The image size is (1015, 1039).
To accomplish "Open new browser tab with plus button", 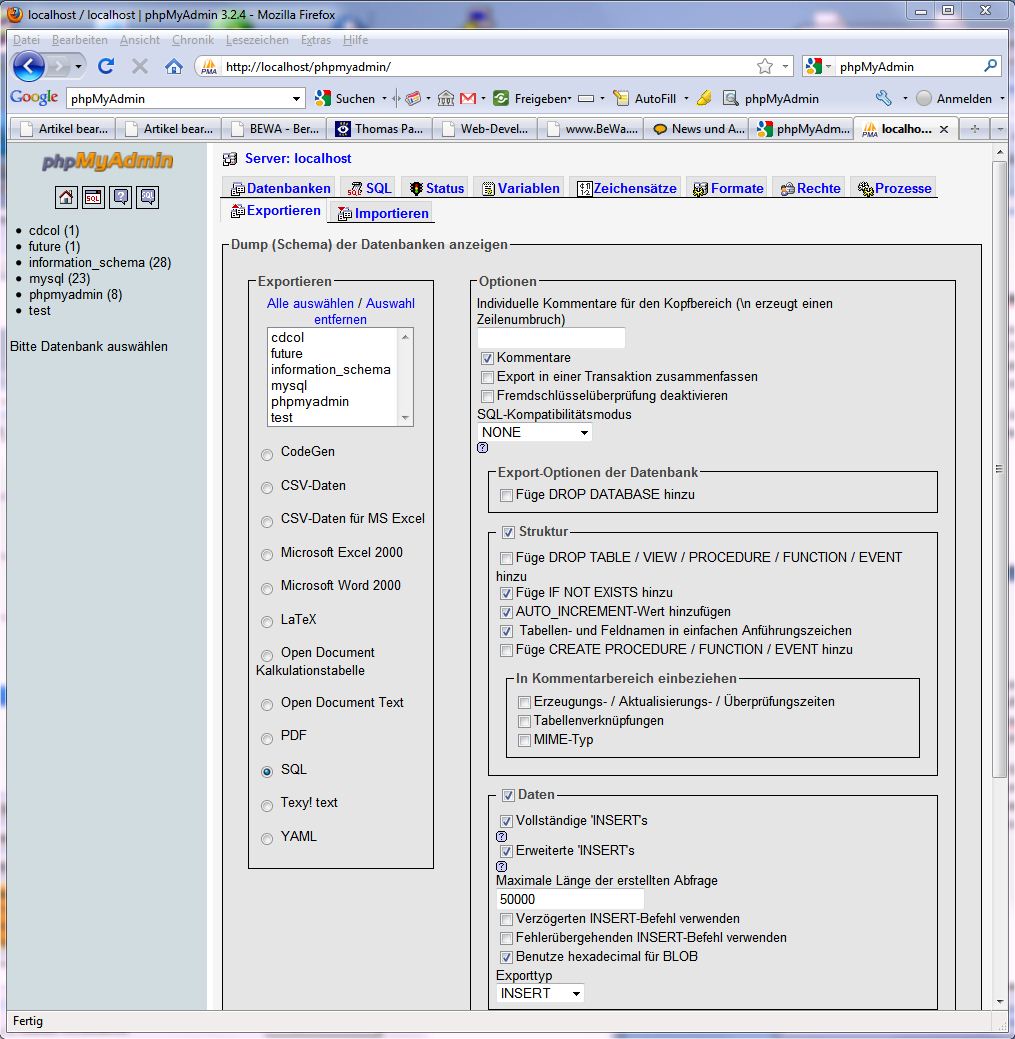I will [x=975, y=129].
